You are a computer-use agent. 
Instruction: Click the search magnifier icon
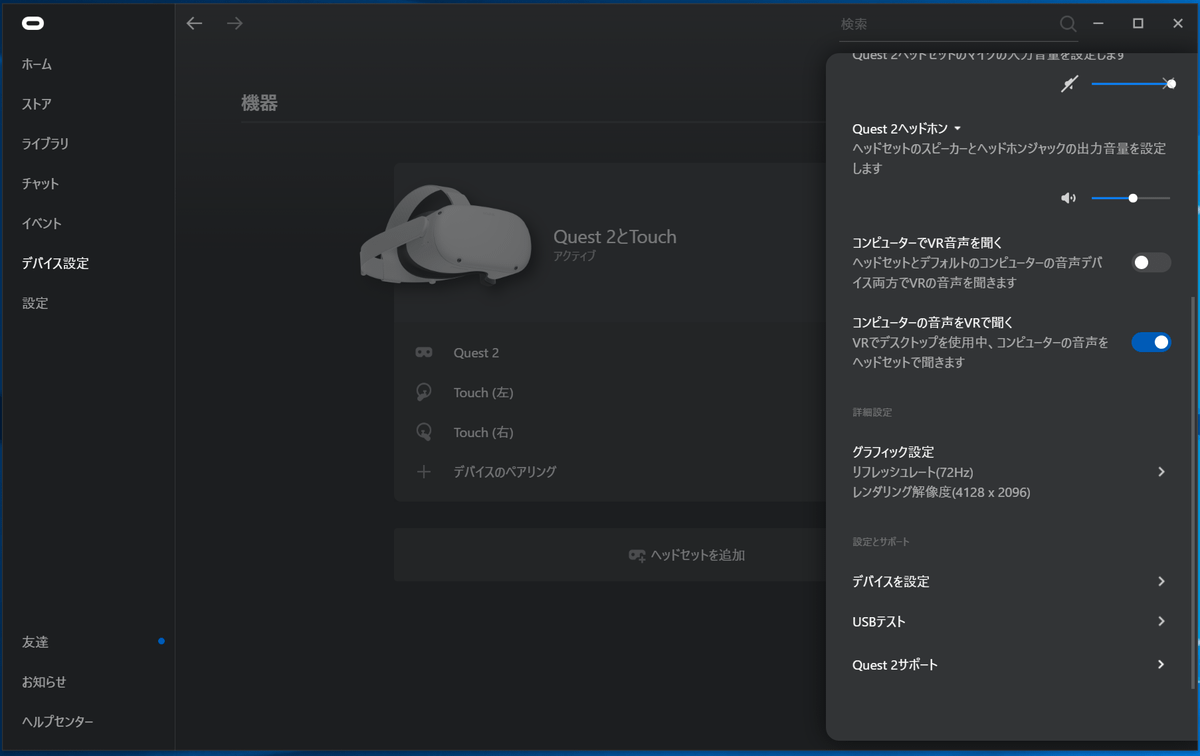1068,24
